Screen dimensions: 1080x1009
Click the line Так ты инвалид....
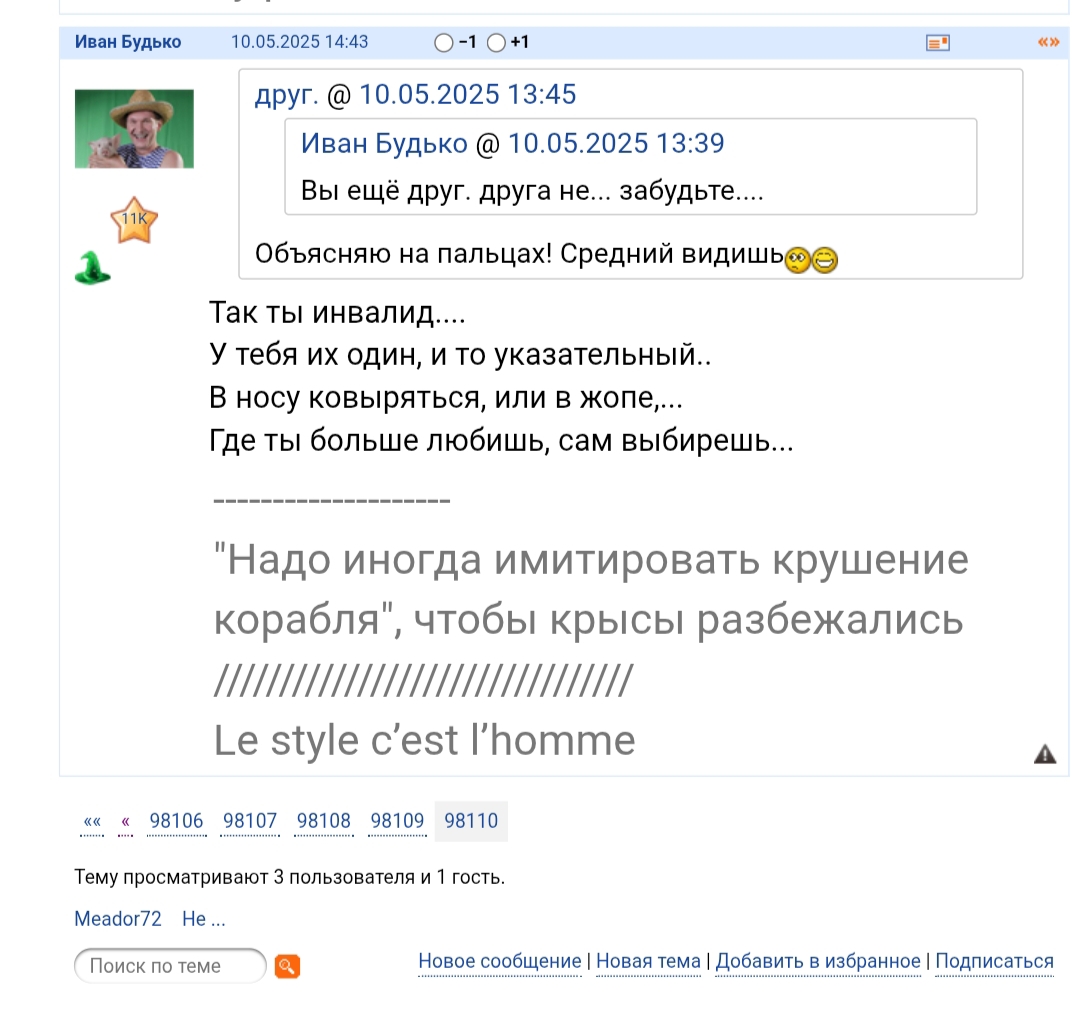click(338, 313)
